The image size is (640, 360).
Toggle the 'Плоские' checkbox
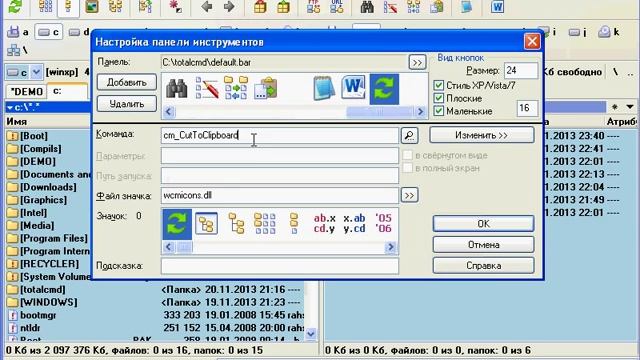pyautogui.click(x=439, y=98)
